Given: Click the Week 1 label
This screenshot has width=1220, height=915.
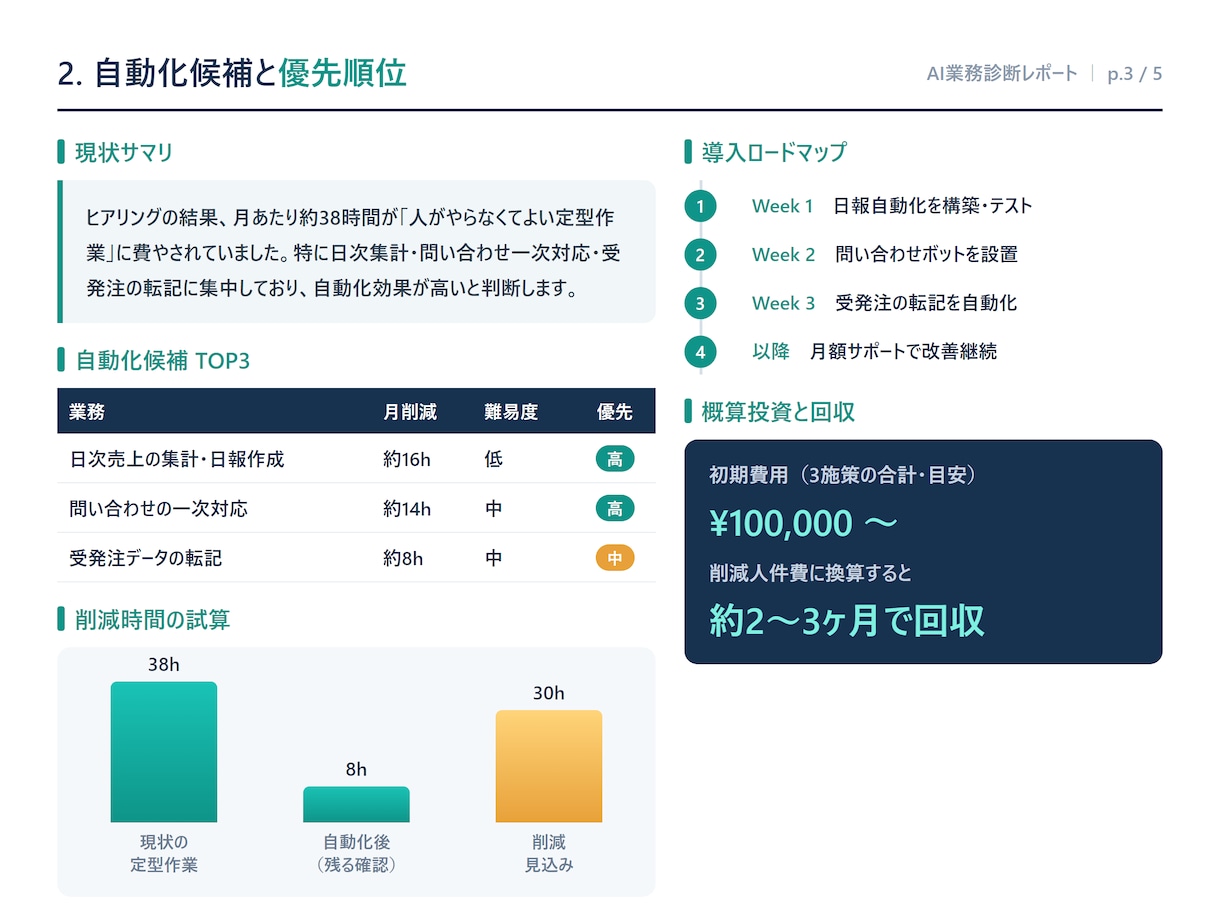Looking at the screenshot, I should click(x=783, y=206).
